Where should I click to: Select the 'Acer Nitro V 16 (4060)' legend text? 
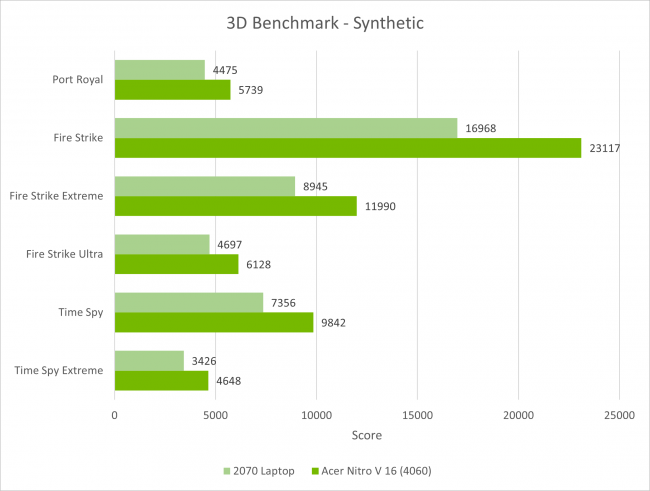(376, 471)
